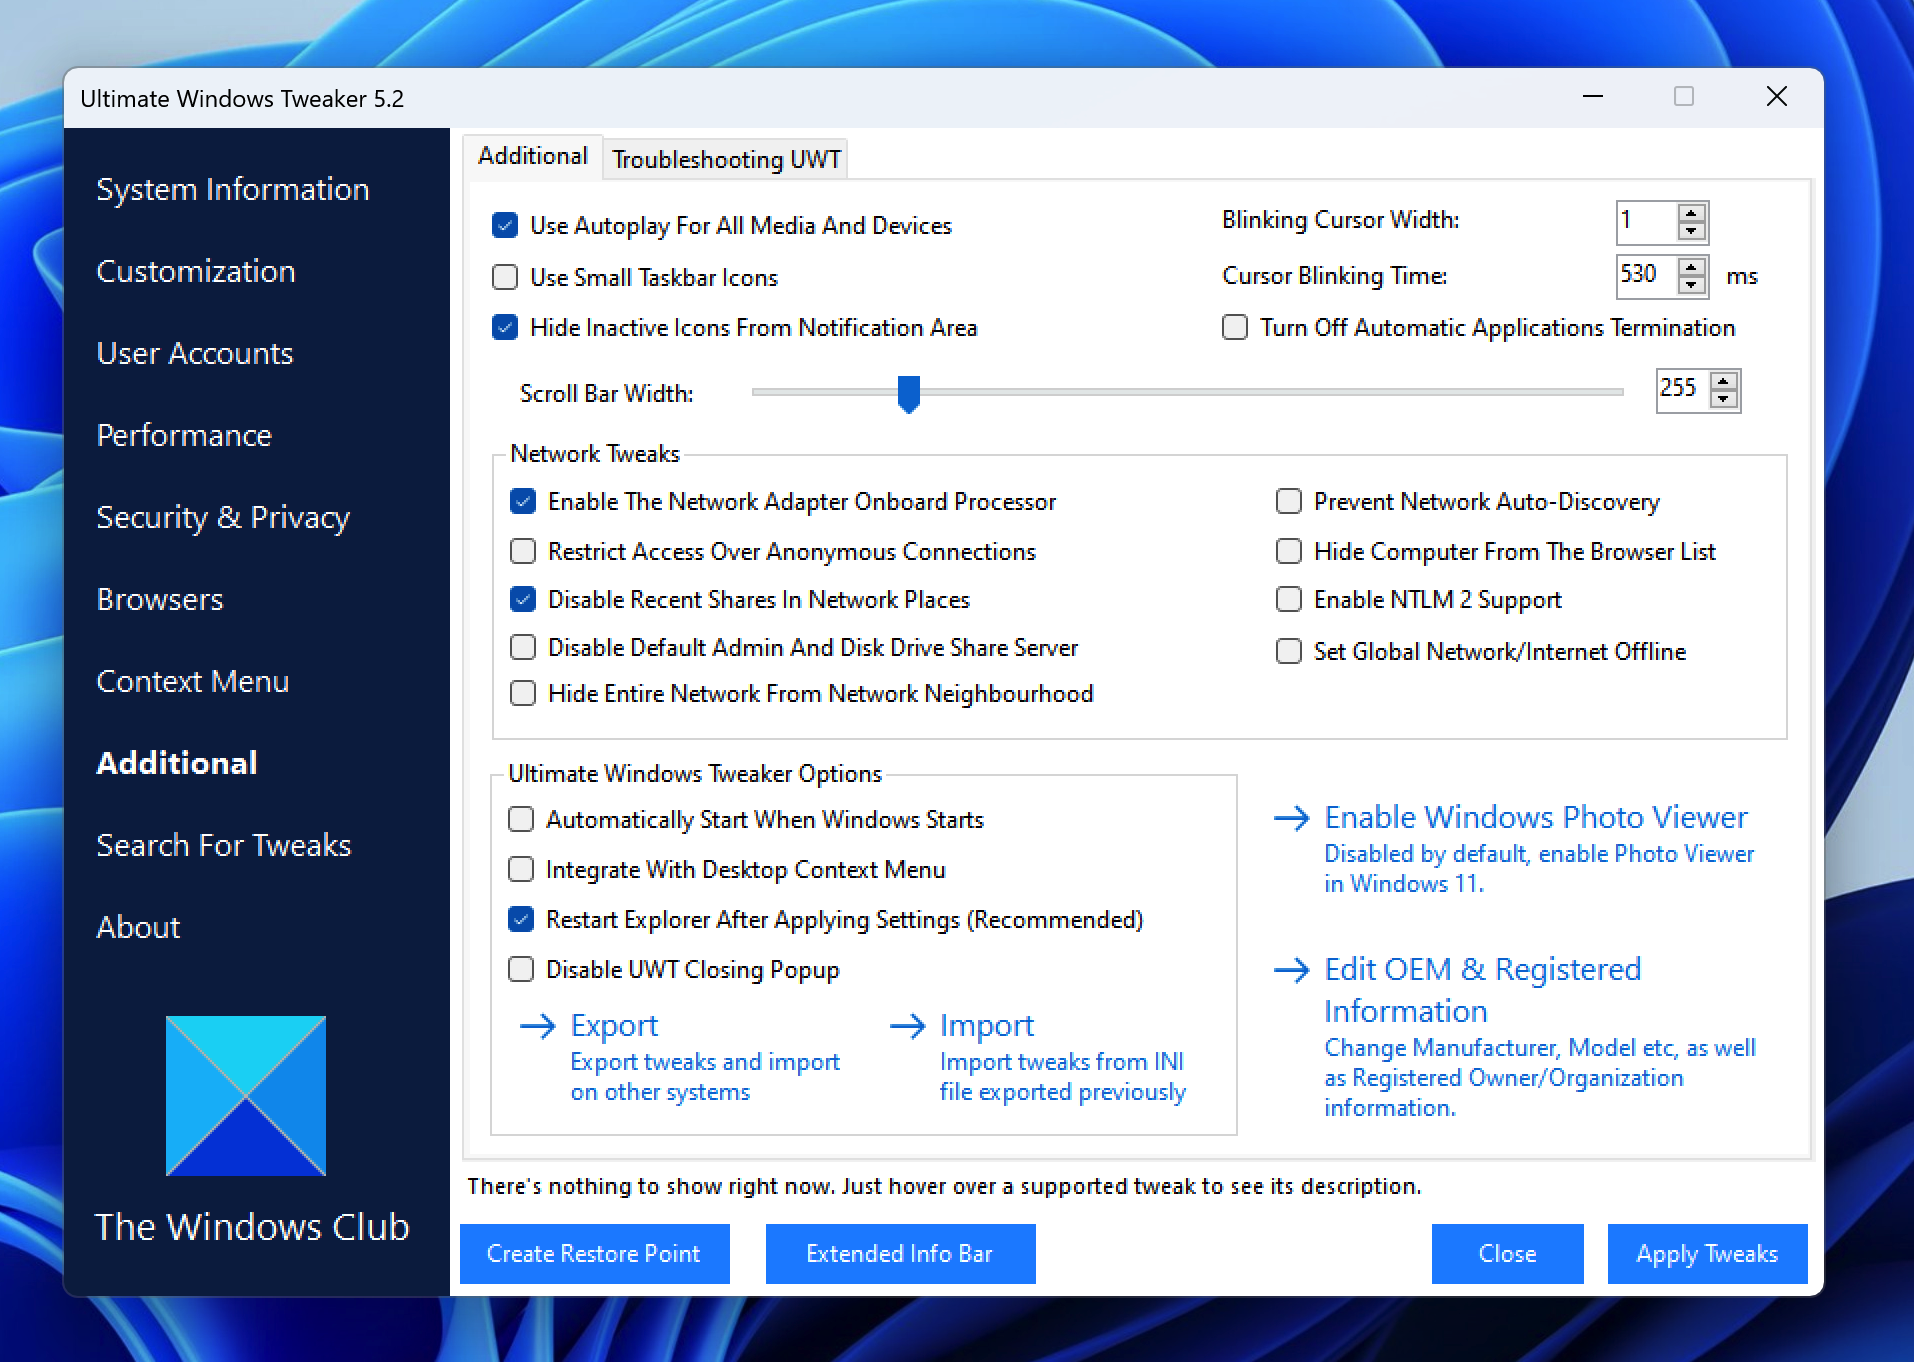1914x1362 pixels.
Task: Open About section in sidebar
Action: (138, 927)
